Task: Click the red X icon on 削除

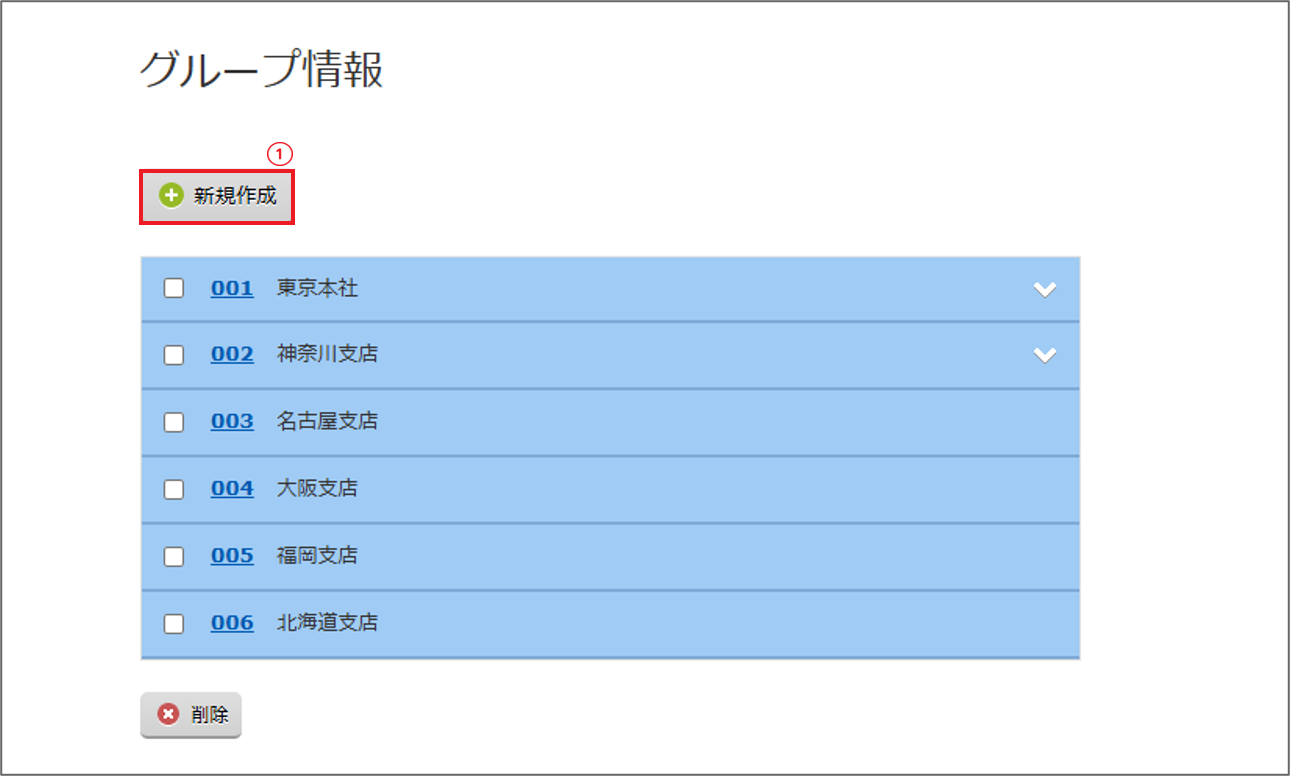Action: click(169, 714)
